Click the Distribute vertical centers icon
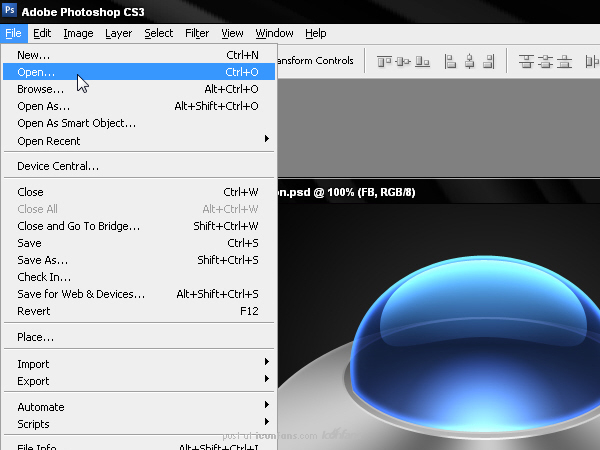The width and height of the screenshot is (600, 450). 545,61
